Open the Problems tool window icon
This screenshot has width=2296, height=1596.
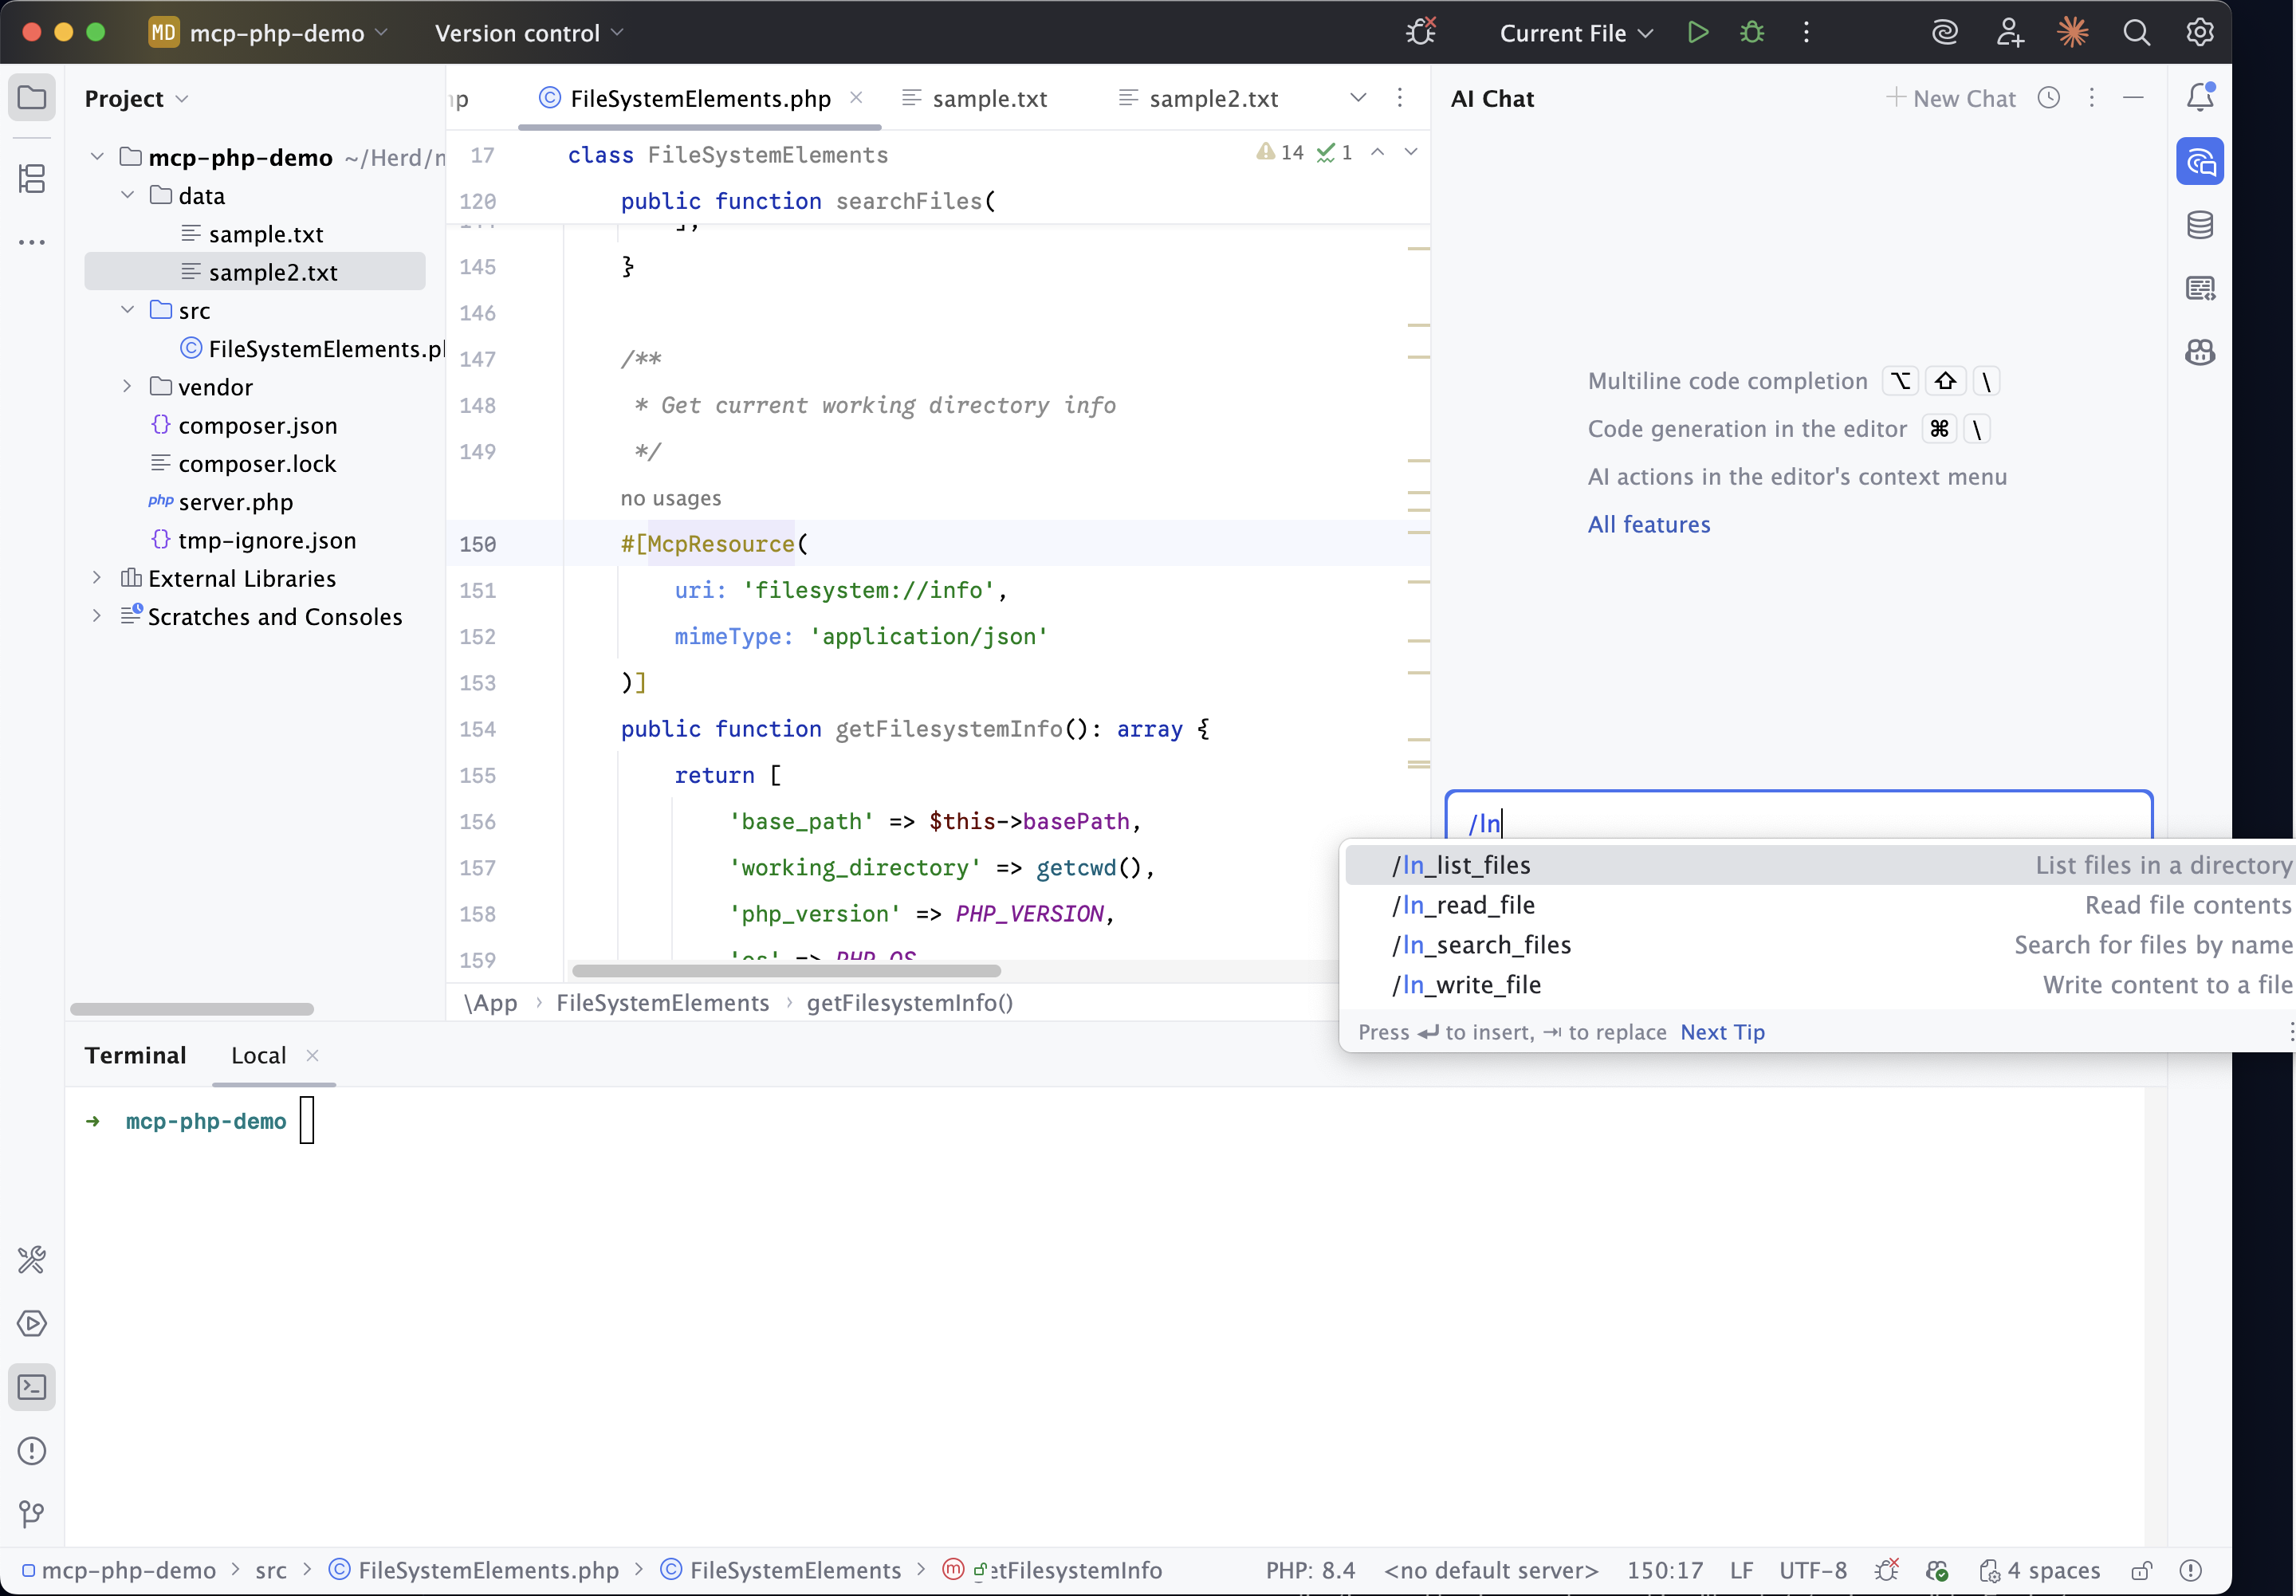click(32, 1451)
